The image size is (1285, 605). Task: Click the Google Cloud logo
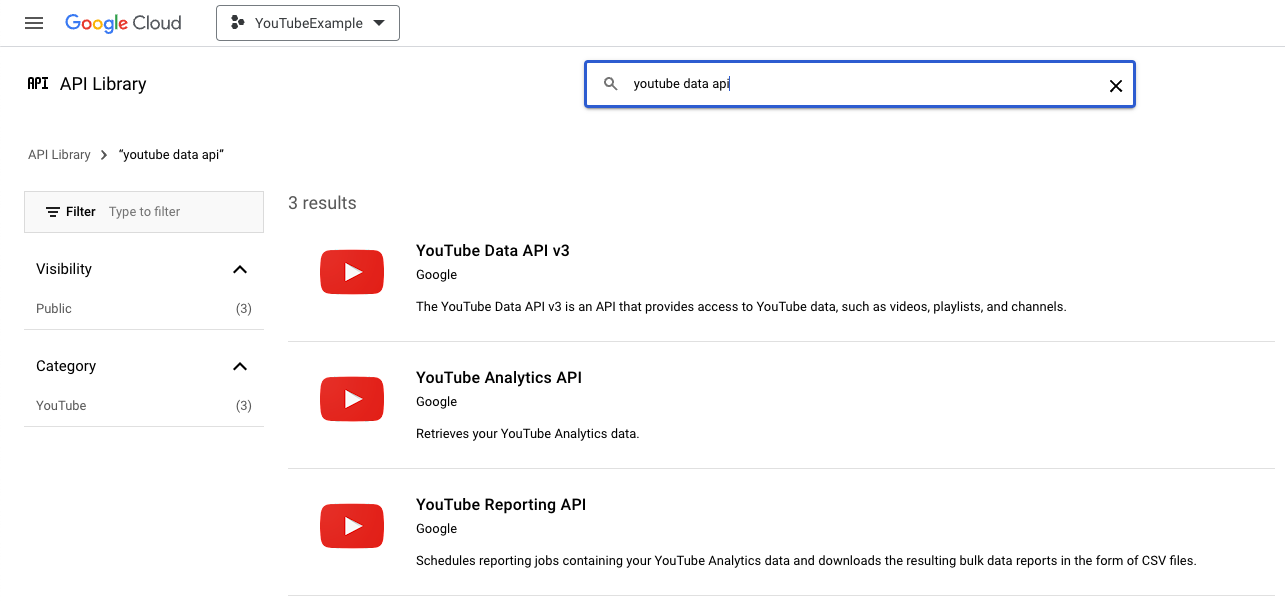(x=123, y=23)
